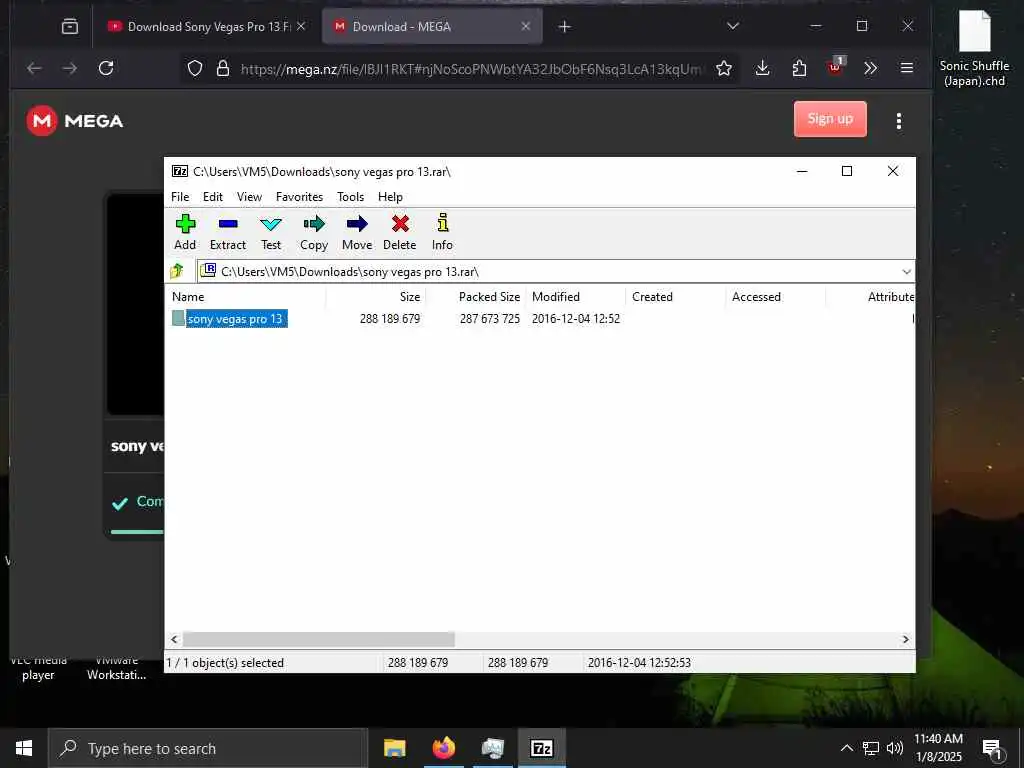Click Firefox forward arrow
This screenshot has width=1024, height=768.
(69, 68)
